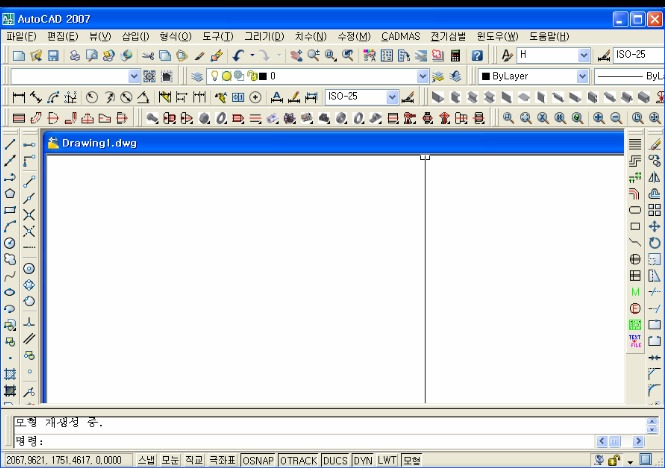Toggle the layer 0 lock icon
Screen dimensions: 665x468
252,76
